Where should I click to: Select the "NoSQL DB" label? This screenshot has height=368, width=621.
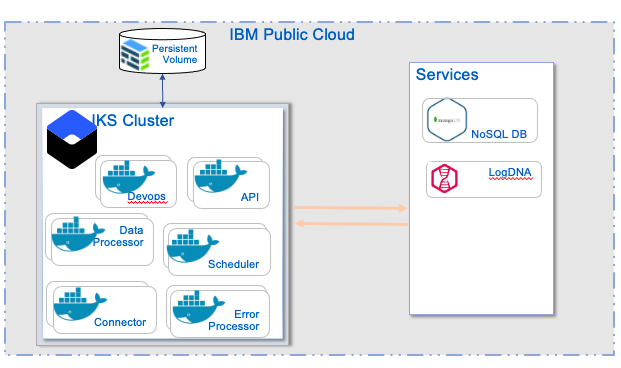[499, 134]
